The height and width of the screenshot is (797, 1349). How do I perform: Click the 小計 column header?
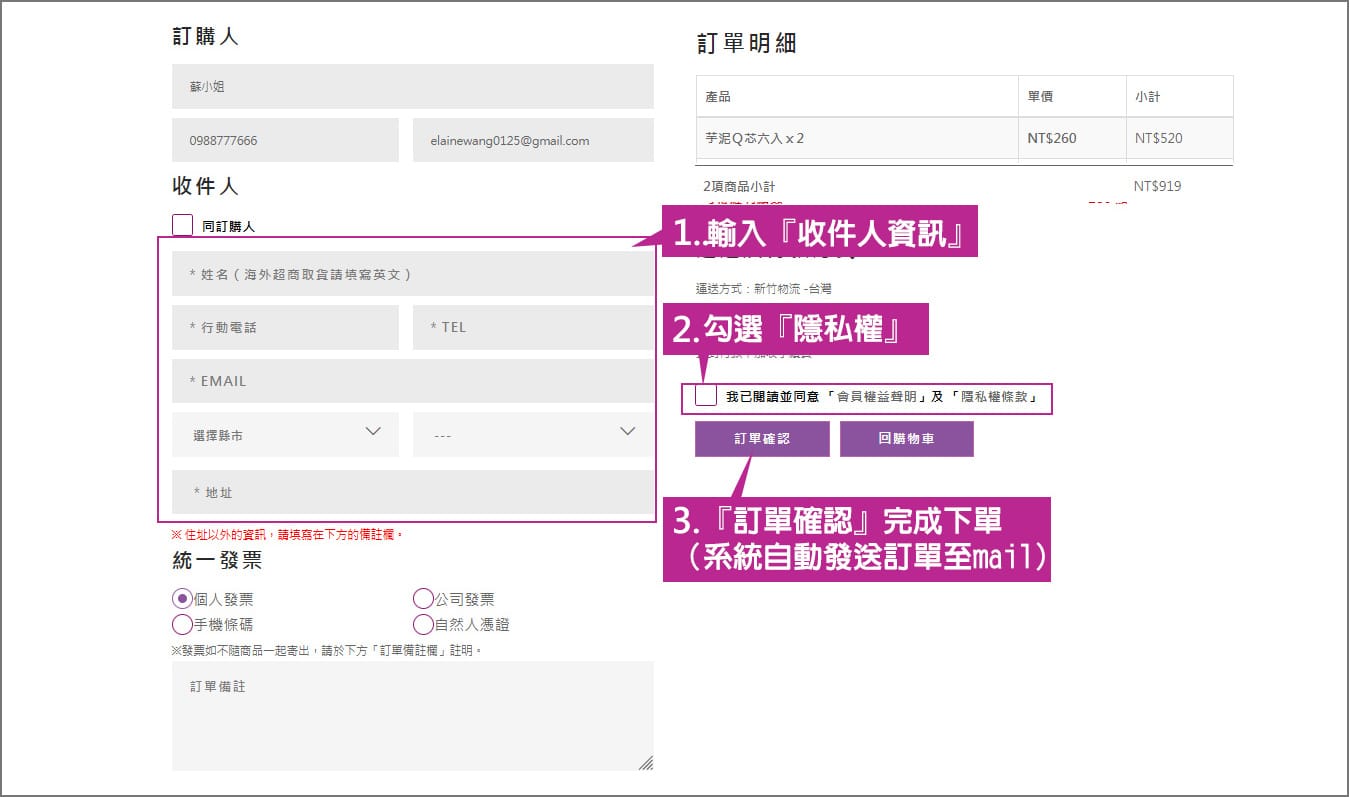(x=1179, y=96)
